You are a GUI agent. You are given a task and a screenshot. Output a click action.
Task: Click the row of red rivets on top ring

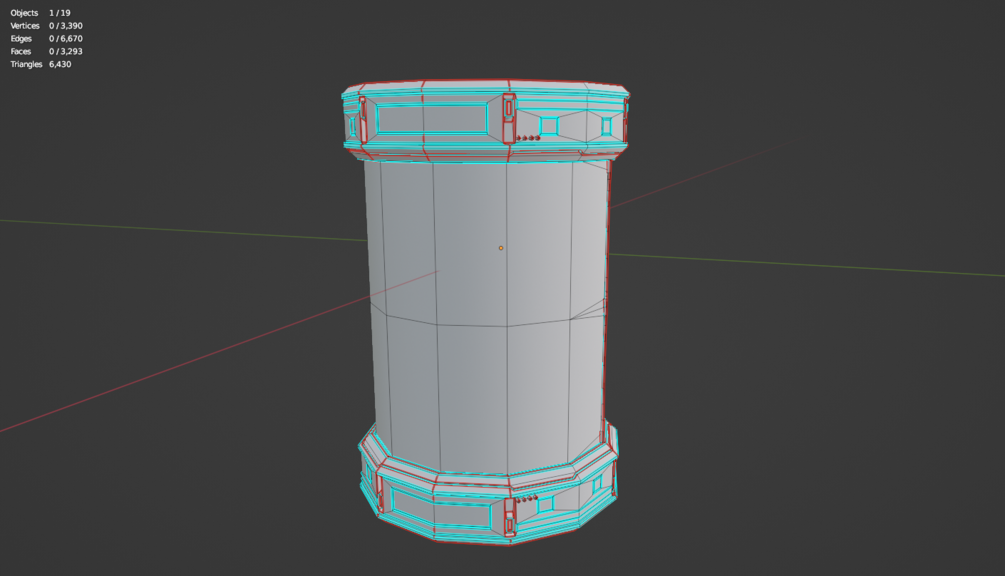click(529, 138)
